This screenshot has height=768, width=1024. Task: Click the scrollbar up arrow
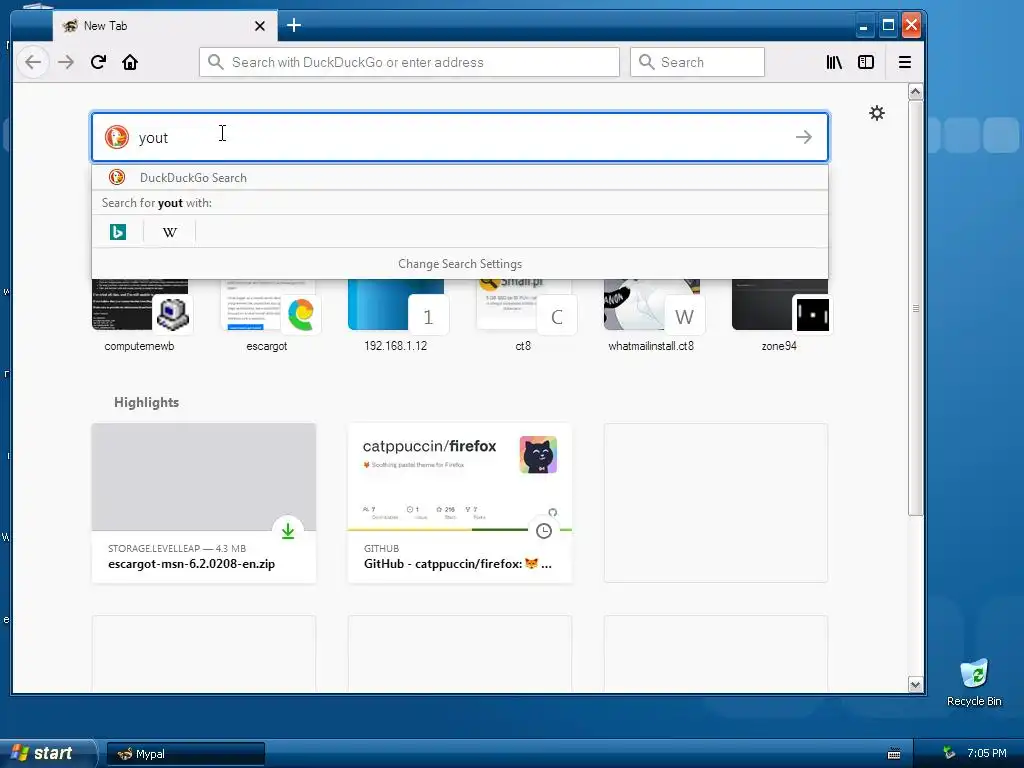point(915,92)
